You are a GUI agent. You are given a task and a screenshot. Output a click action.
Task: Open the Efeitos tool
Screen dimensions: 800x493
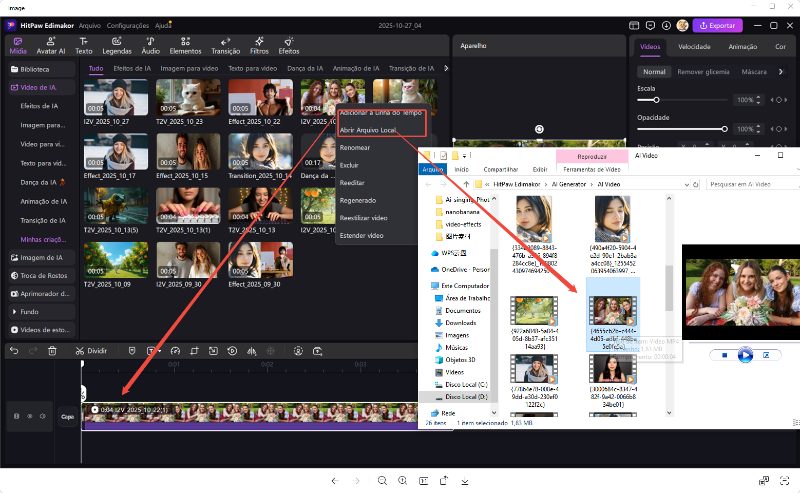tap(289, 45)
